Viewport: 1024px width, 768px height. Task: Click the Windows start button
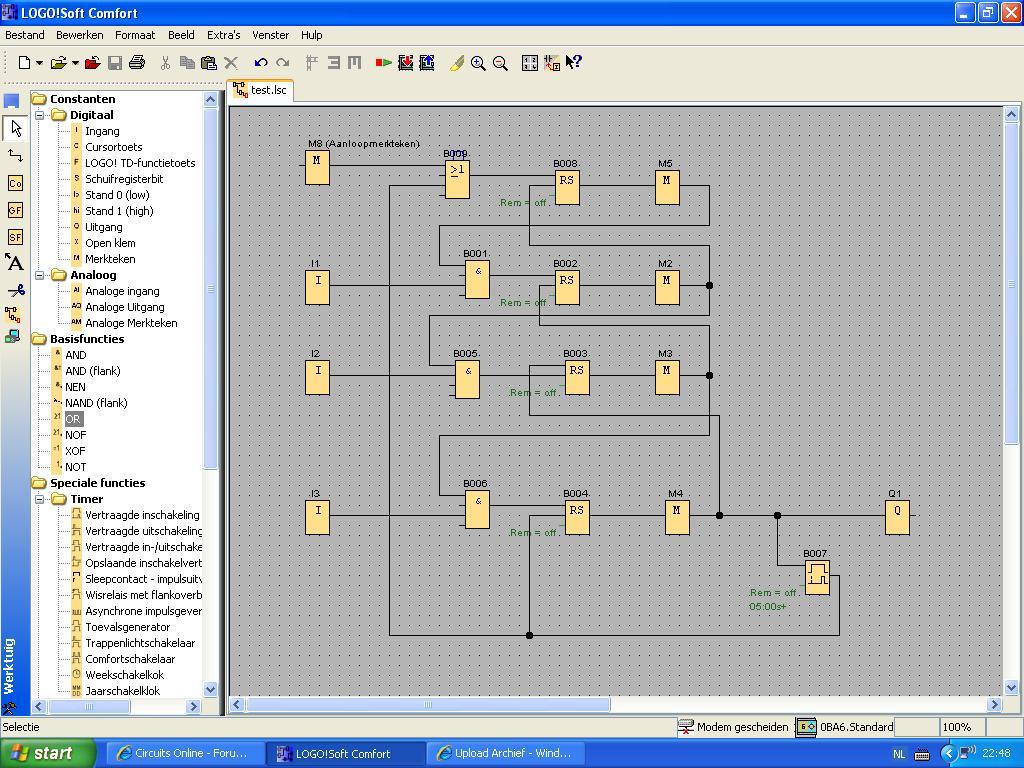point(47,753)
